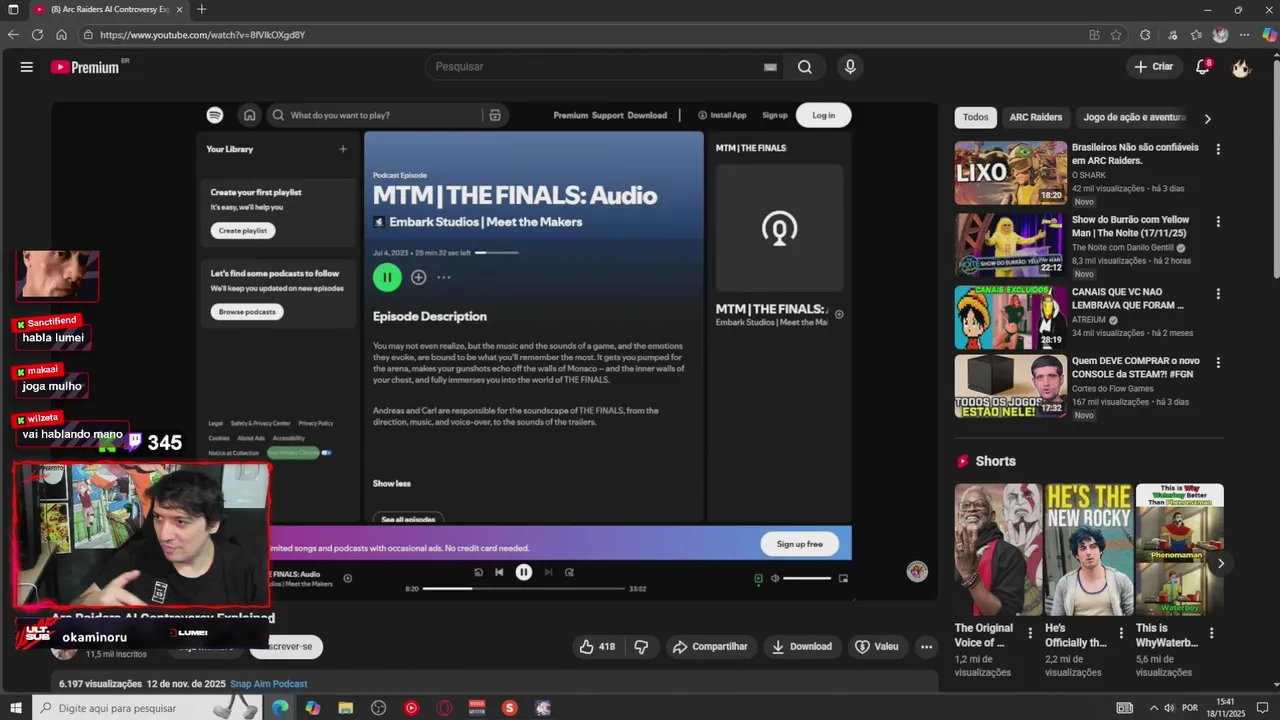
Task: Open a new browser tab
Action: pos(201,9)
